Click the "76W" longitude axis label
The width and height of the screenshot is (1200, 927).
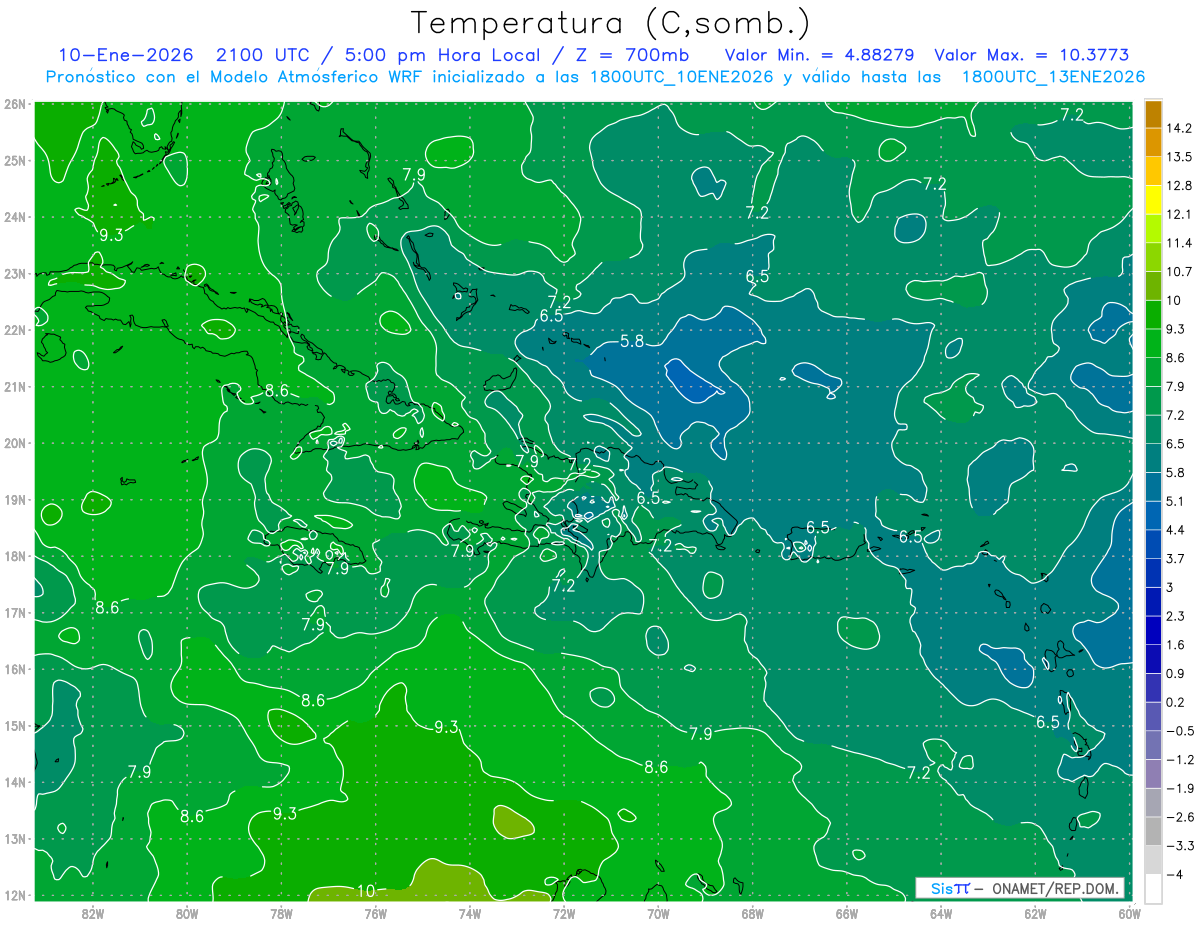(375, 912)
